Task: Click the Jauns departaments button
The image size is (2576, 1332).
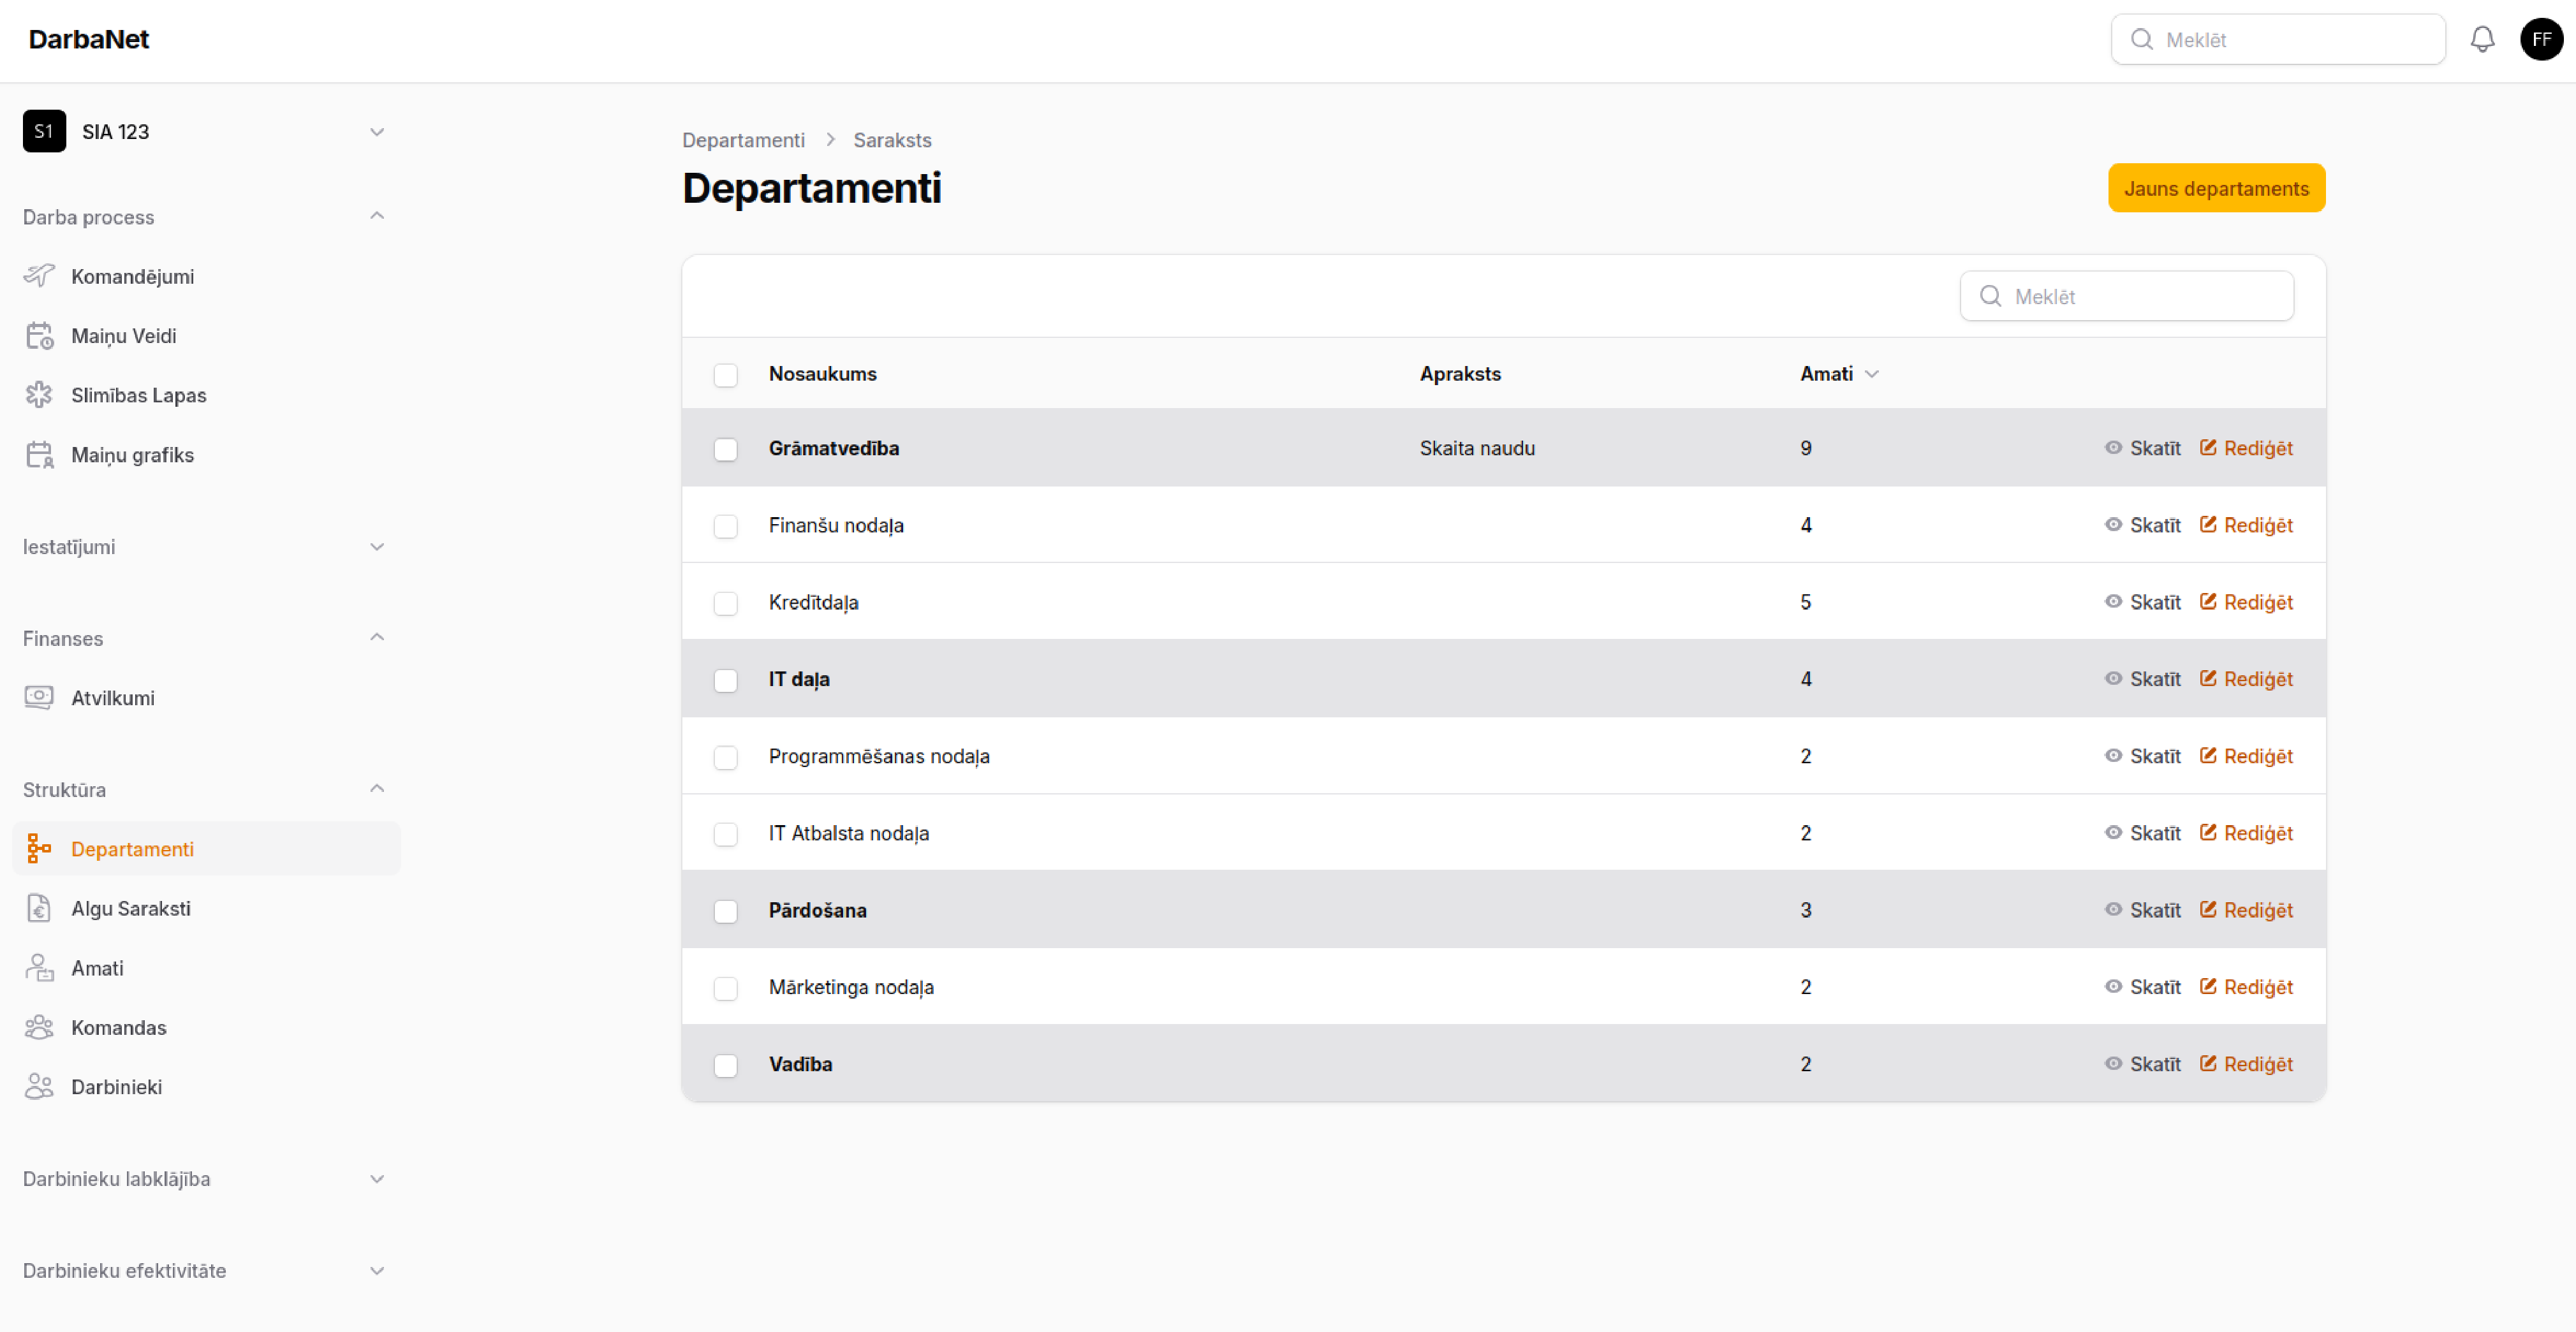Action: [2215, 189]
